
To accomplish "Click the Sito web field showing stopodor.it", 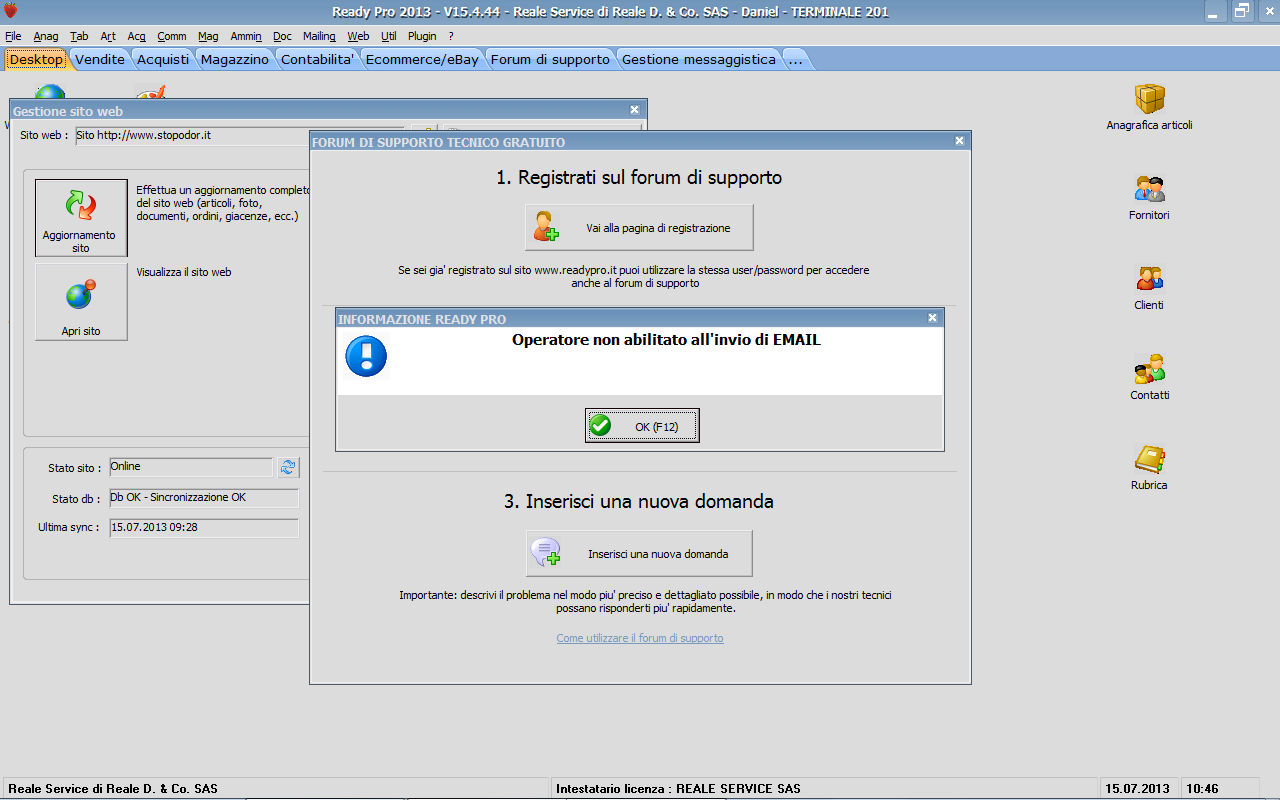I will pyautogui.click(x=240, y=136).
